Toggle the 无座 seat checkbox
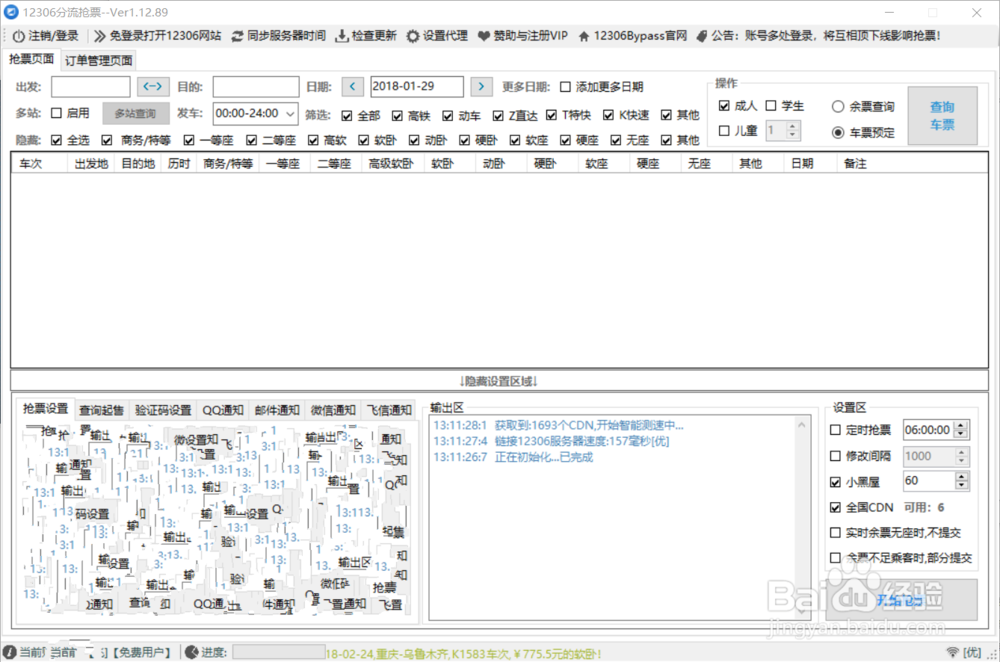 click(x=615, y=140)
